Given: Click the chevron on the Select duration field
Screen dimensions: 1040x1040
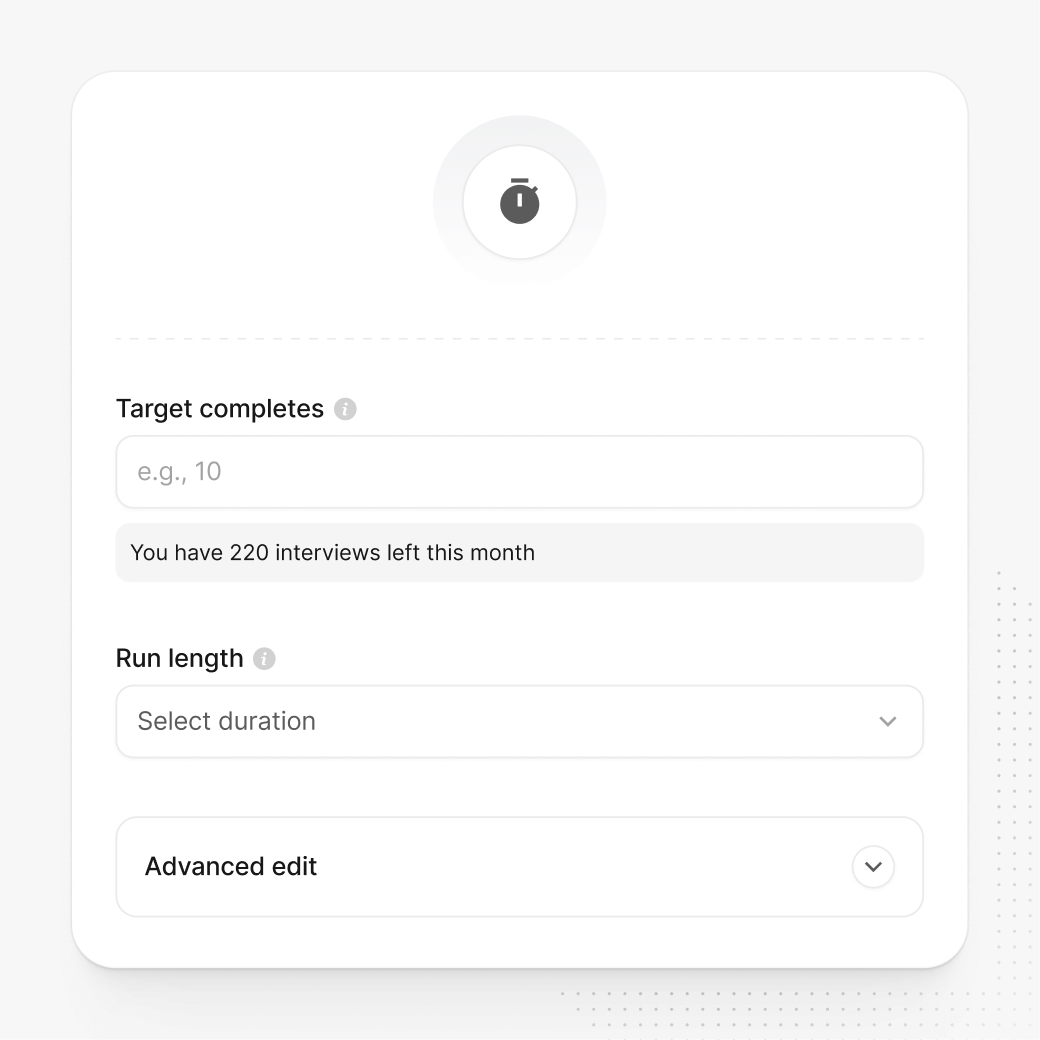Looking at the screenshot, I should tap(888, 721).
